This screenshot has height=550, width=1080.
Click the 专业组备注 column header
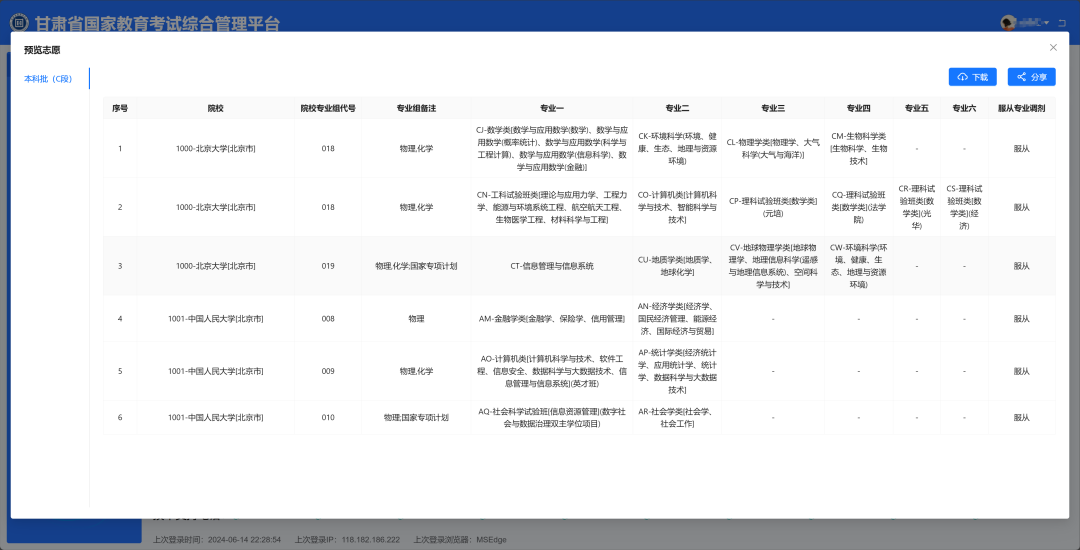(416, 108)
